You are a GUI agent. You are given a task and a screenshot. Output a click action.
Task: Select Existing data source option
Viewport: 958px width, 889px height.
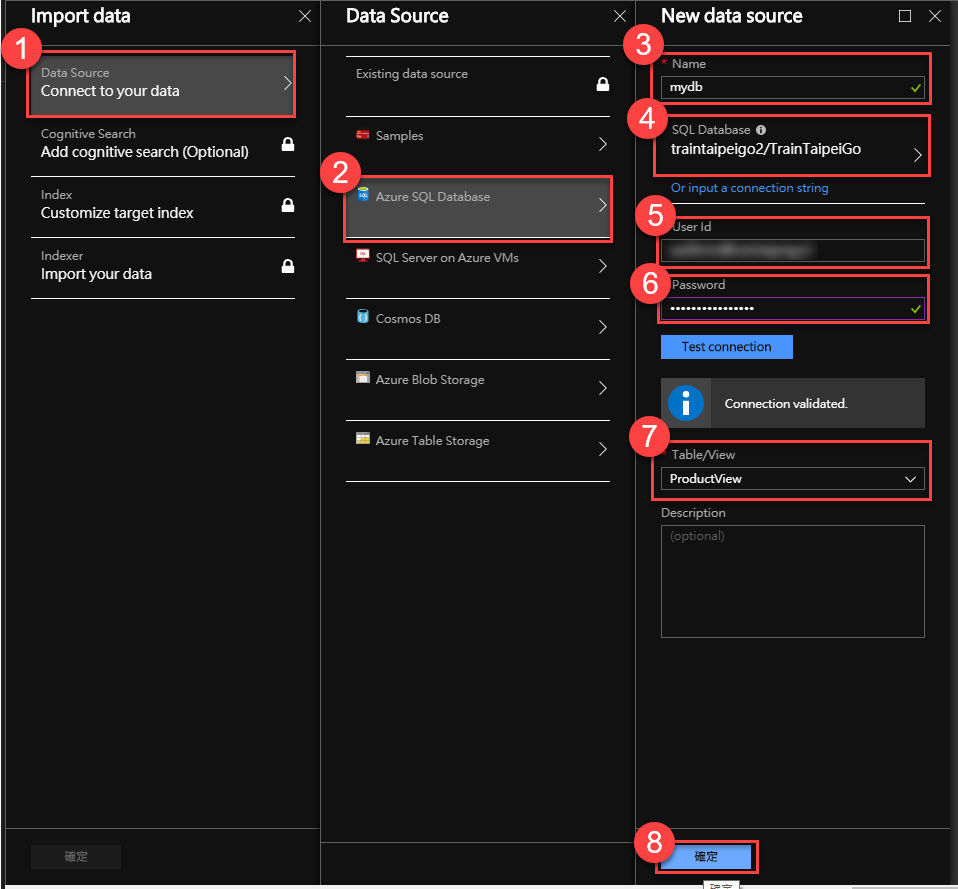pyautogui.click(x=478, y=86)
